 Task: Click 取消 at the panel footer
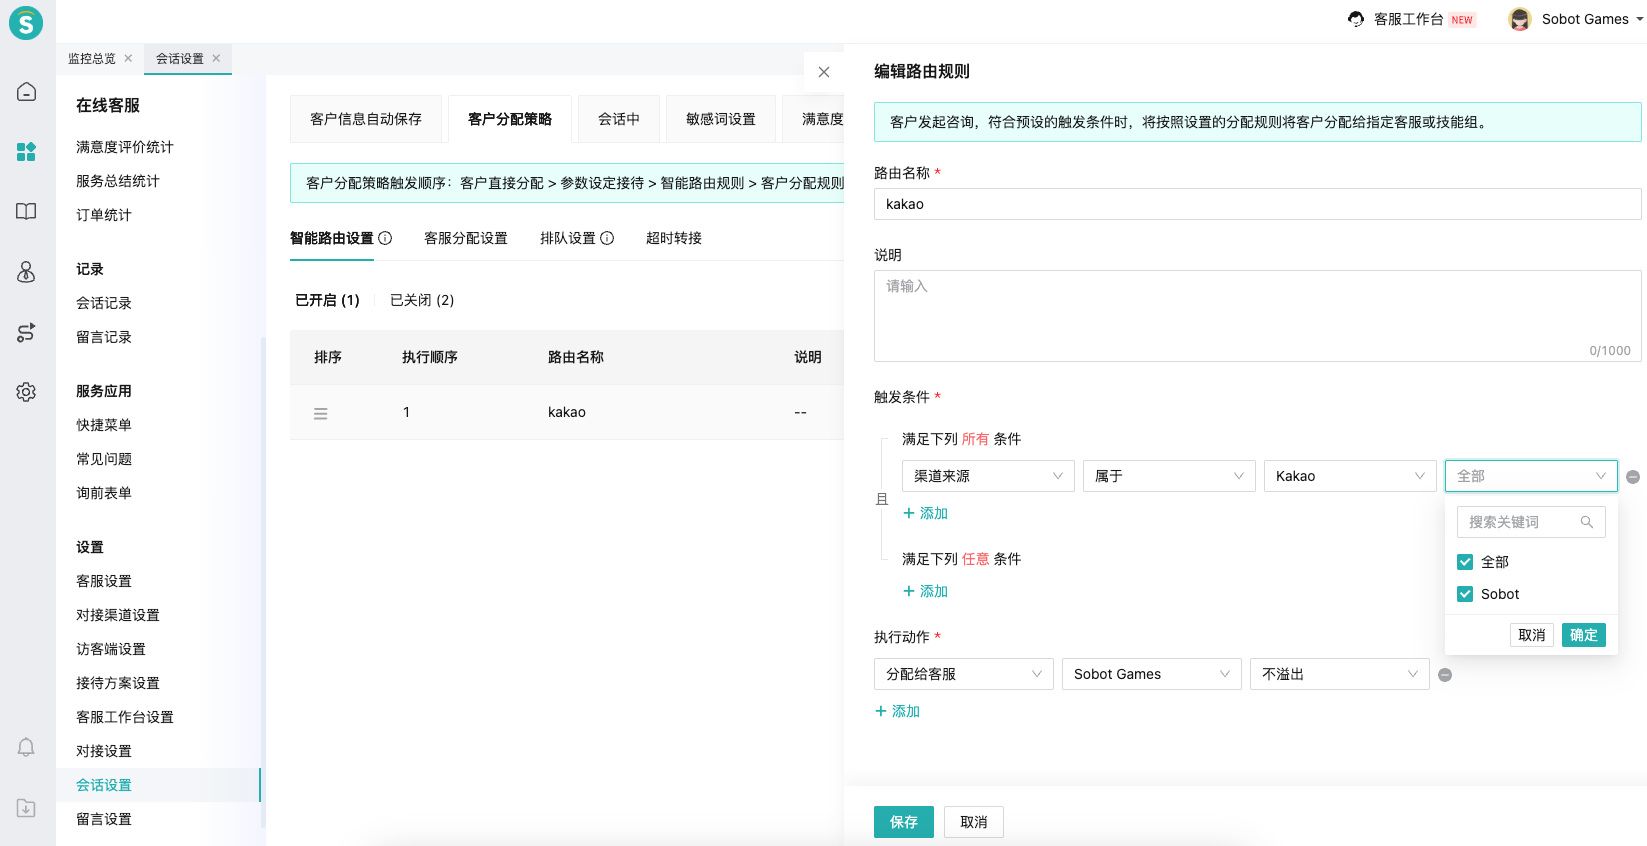coord(974,822)
